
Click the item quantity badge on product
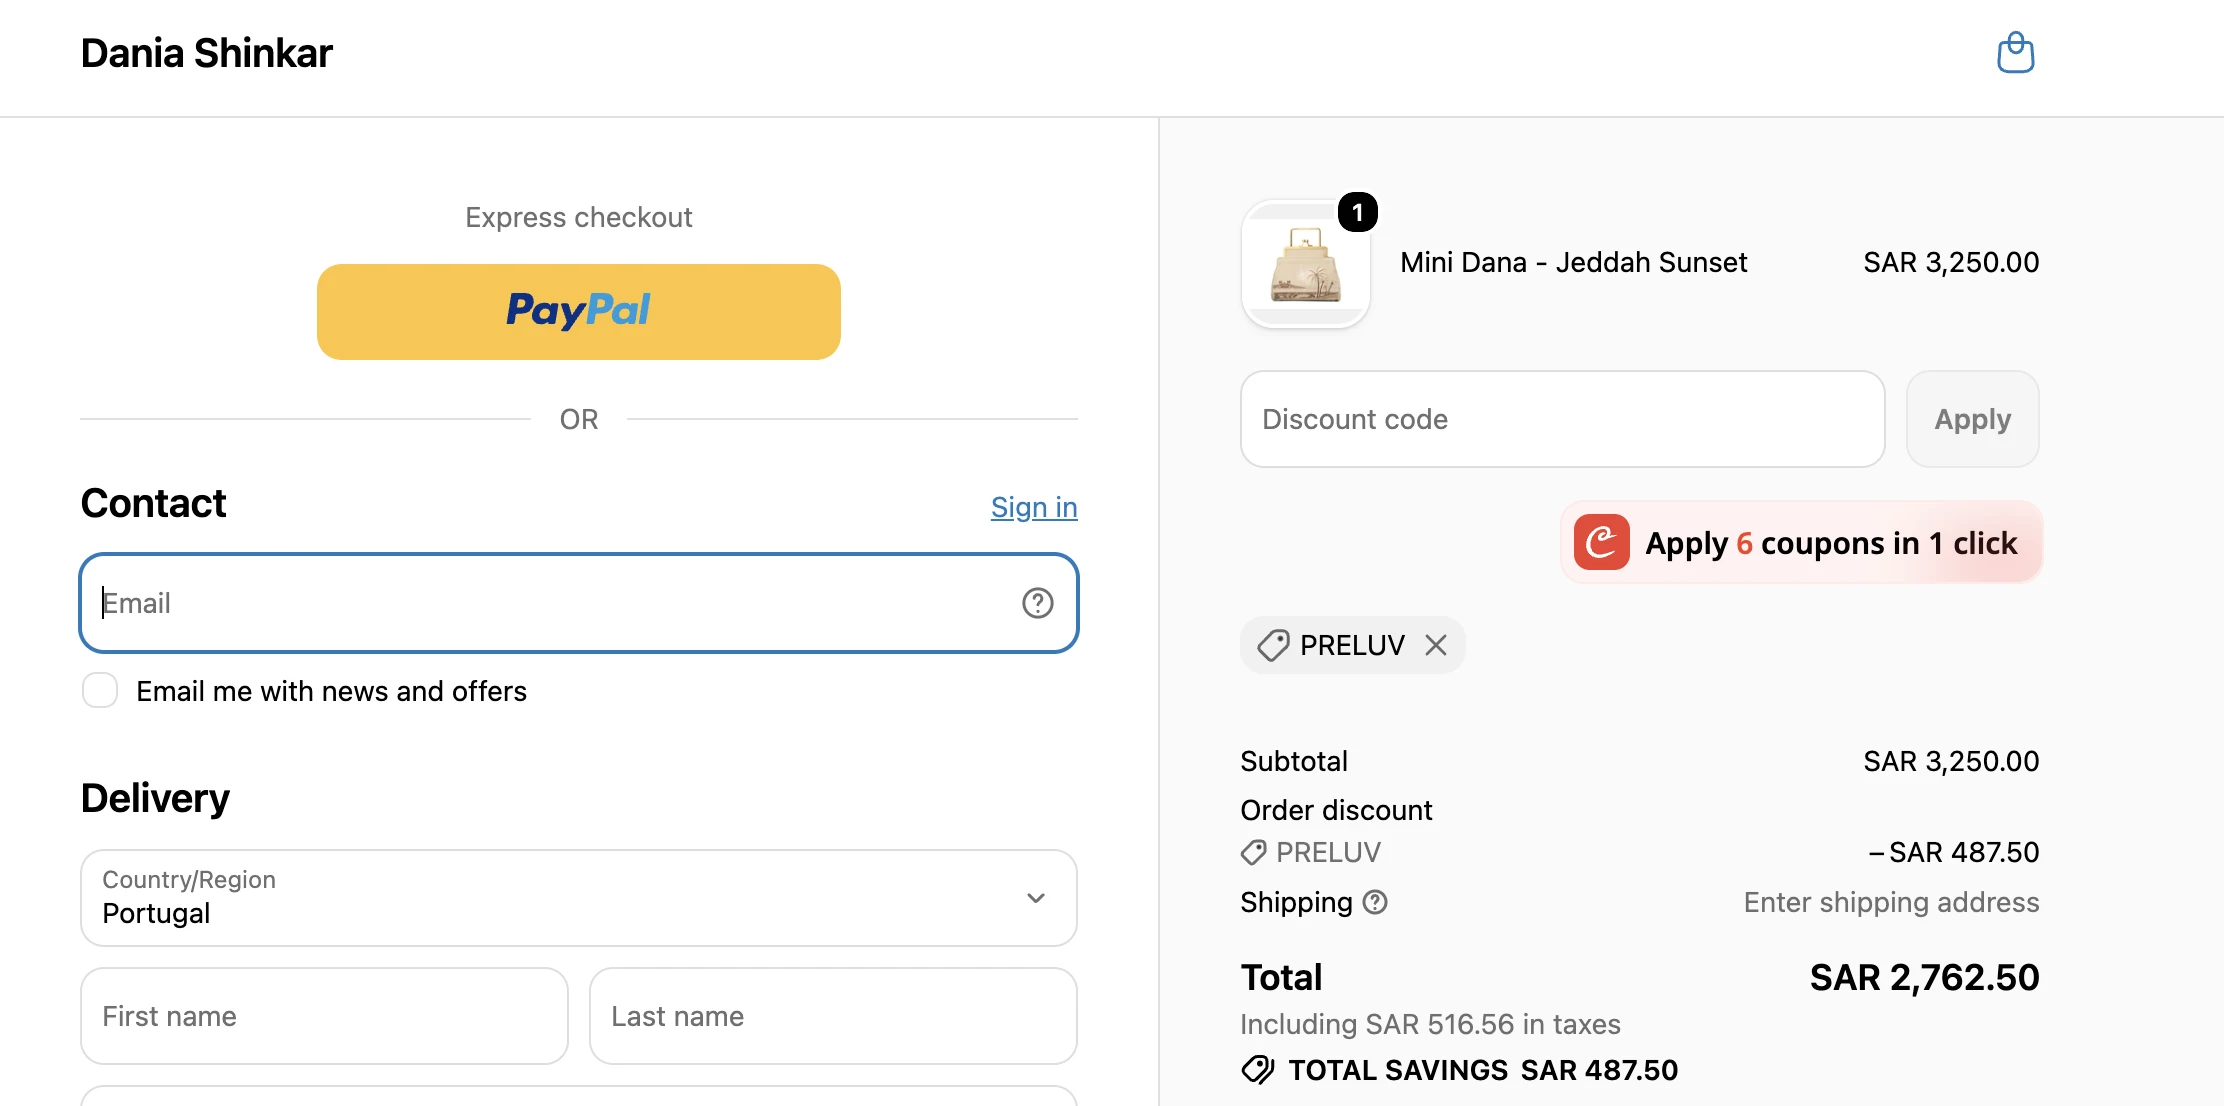tap(1357, 212)
